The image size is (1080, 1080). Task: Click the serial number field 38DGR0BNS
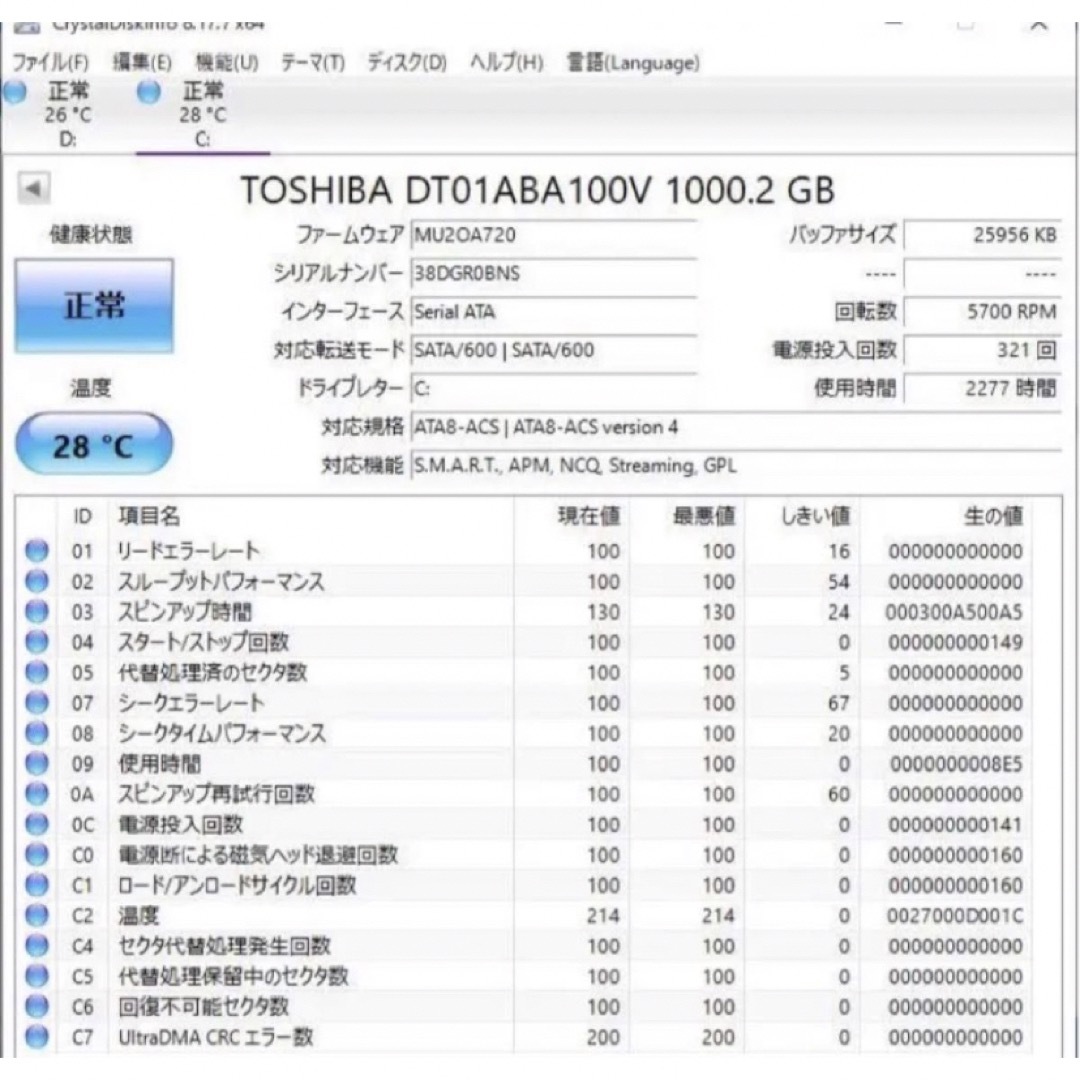pyautogui.click(x=554, y=273)
